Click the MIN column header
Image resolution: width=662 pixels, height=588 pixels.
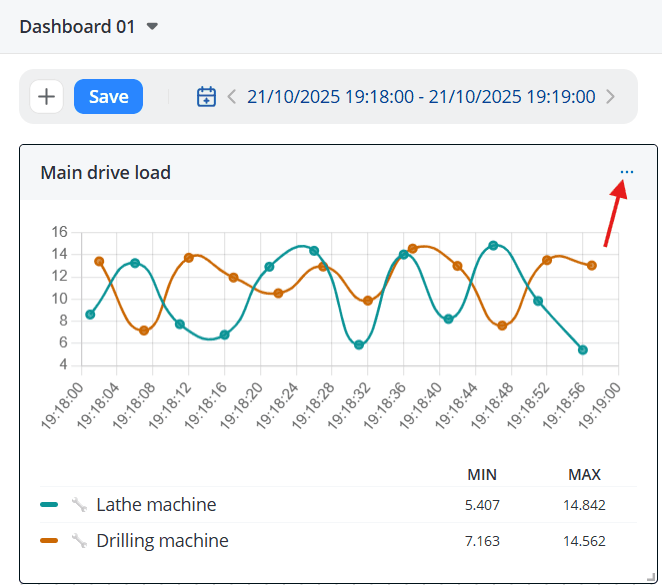[482, 475]
